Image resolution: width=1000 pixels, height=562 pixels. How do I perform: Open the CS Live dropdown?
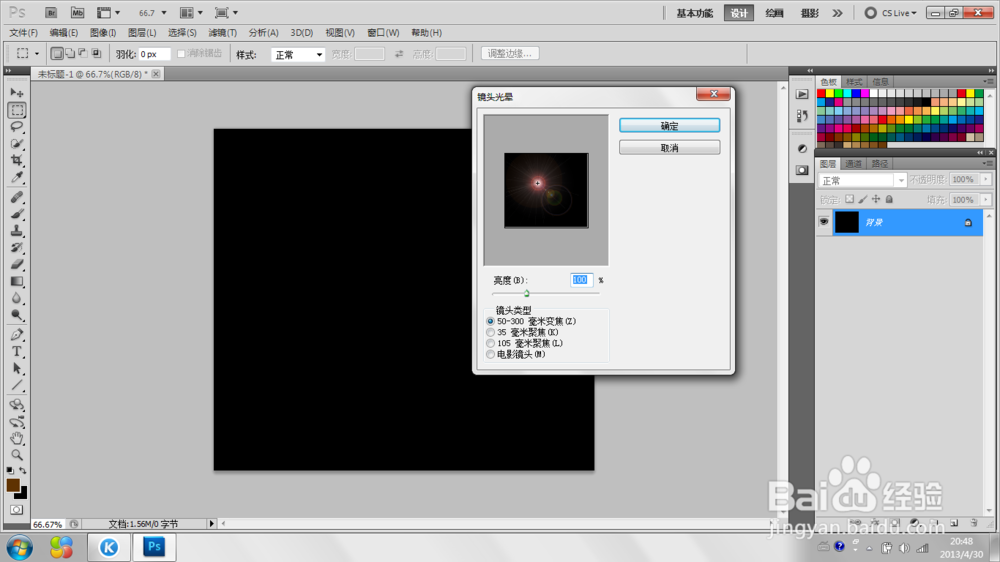[890, 13]
